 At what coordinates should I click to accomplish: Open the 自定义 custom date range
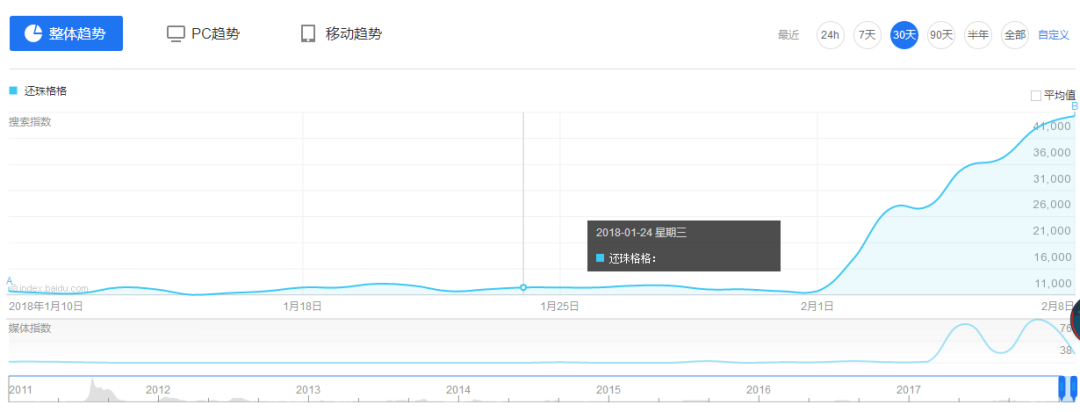pyautogui.click(x=1053, y=34)
